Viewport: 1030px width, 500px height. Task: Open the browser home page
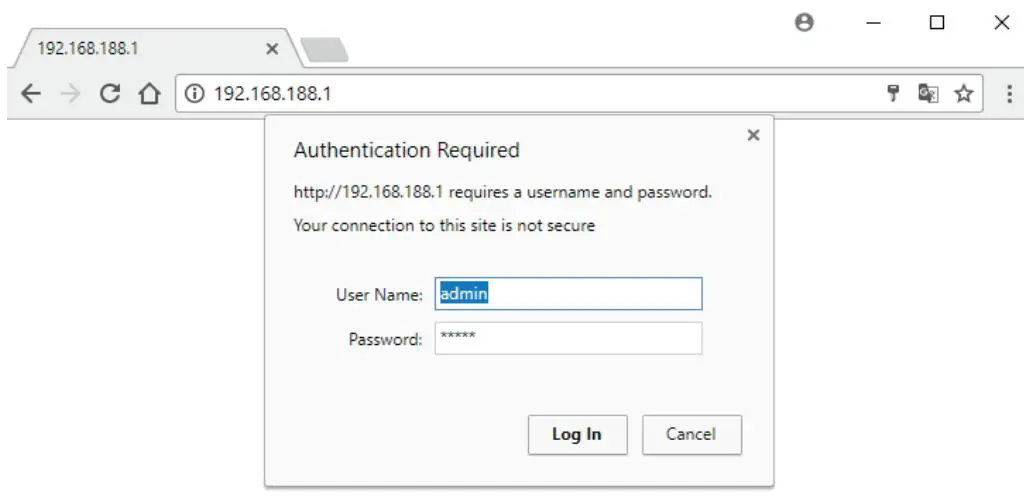(x=149, y=94)
